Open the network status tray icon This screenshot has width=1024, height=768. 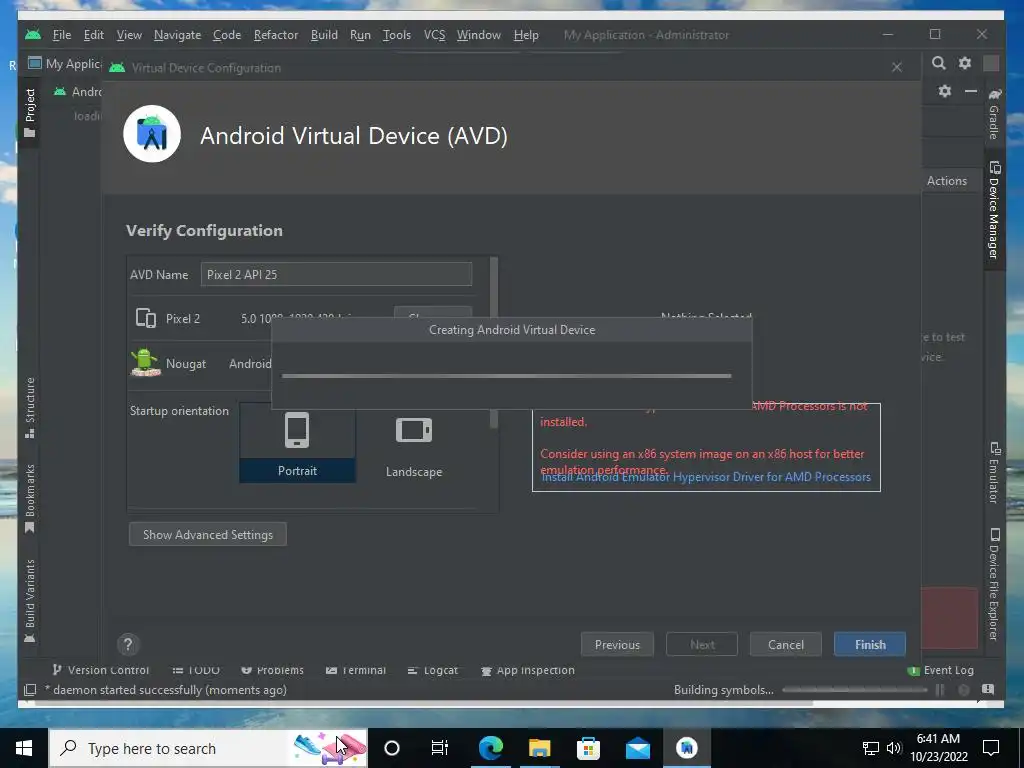coord(871,748)
